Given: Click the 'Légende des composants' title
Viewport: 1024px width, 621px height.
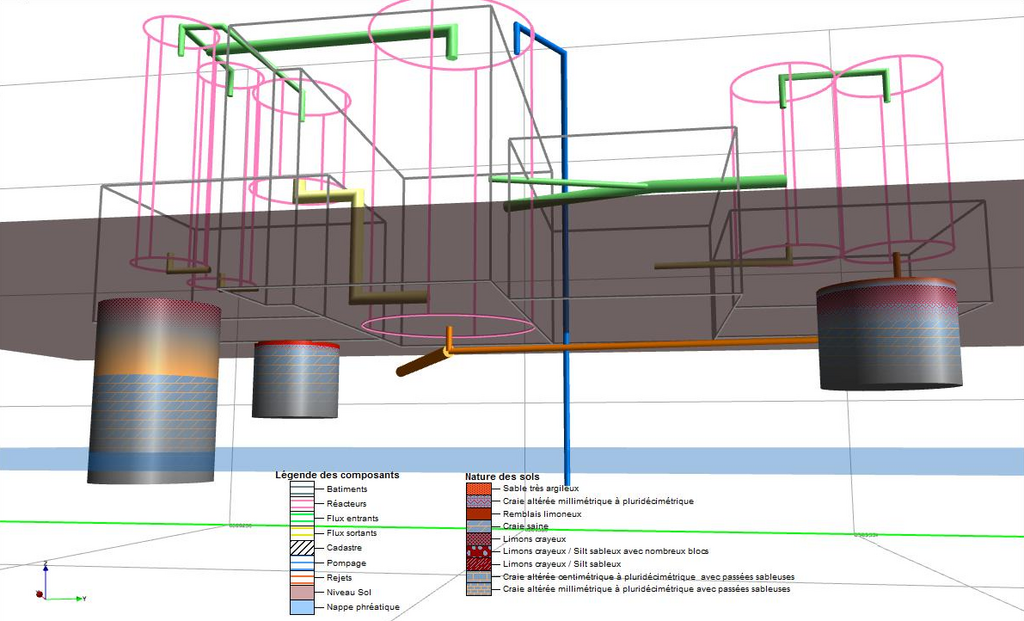Looking at the screenshot, I should point(338,475).
